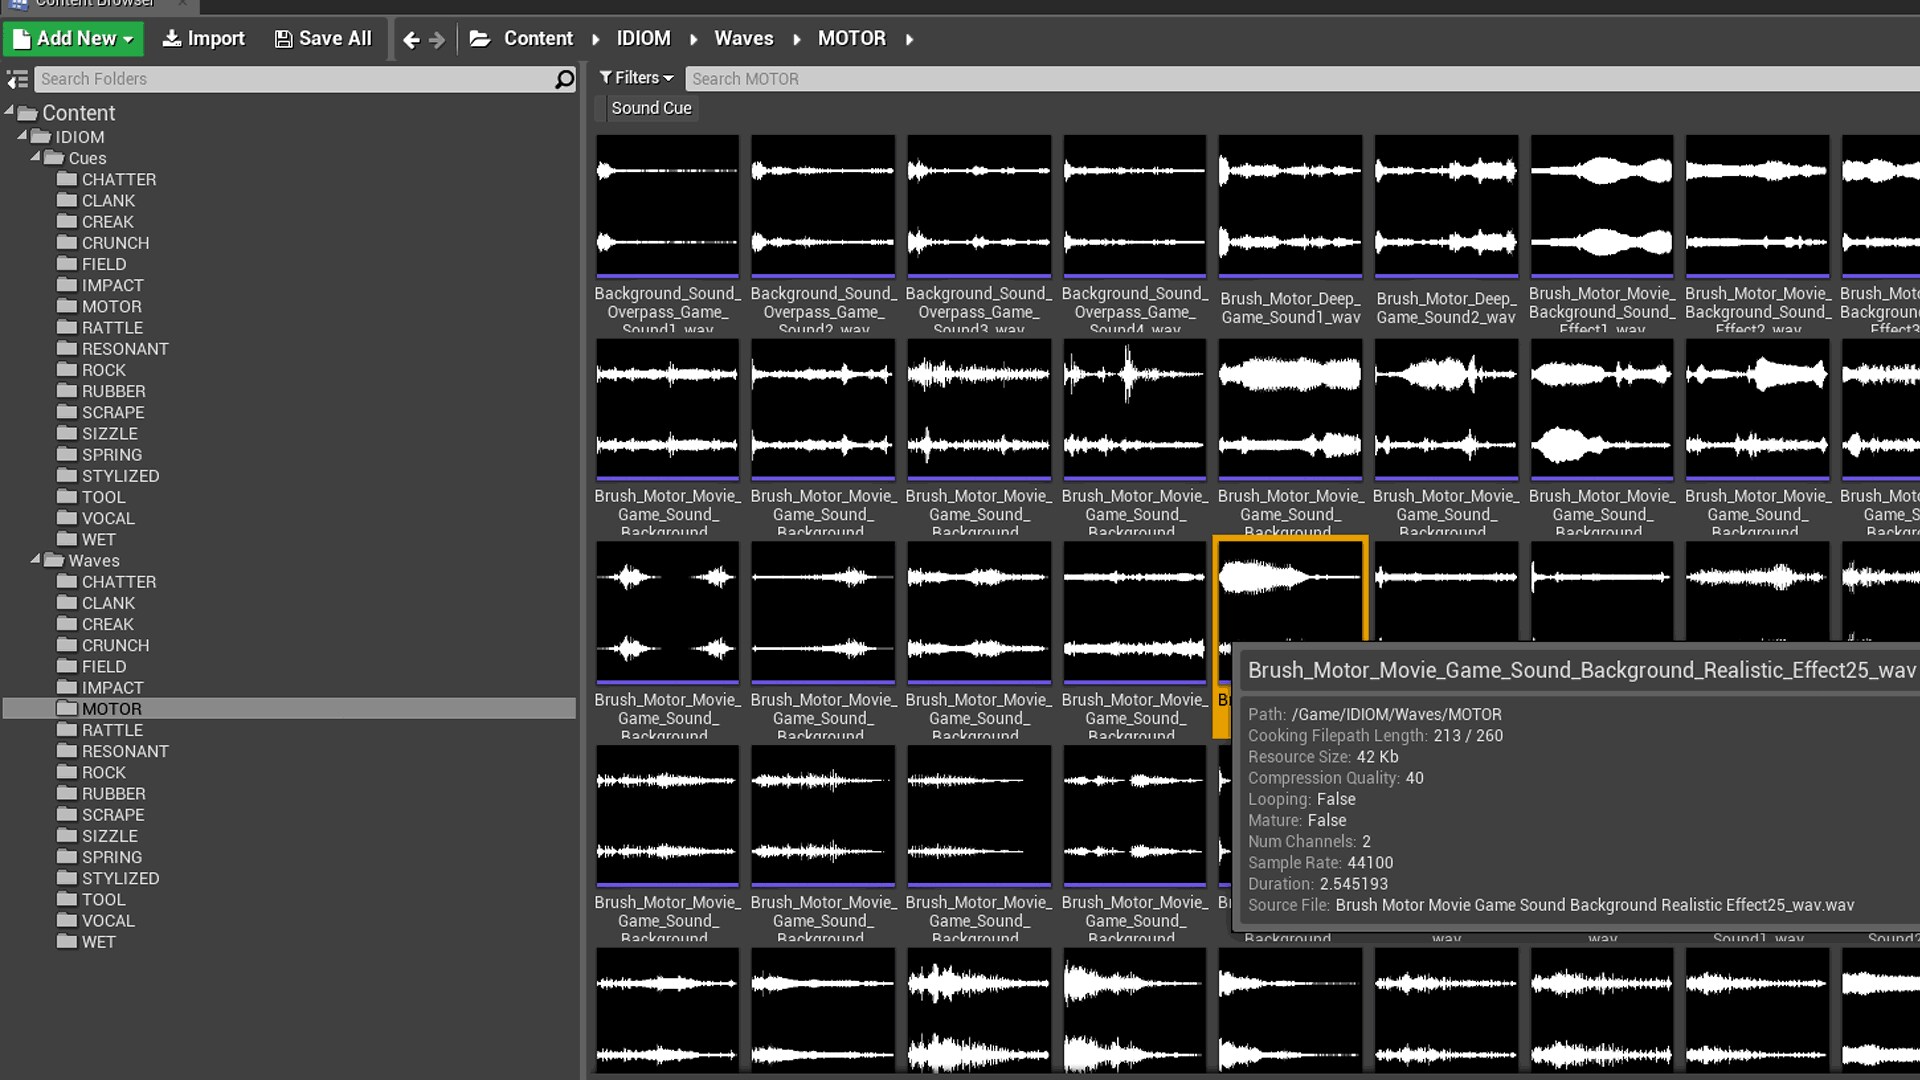Image resolution: width=1920 pixels, height=1080 pixels.
Task: Select the RATTLE folder under Waves
Action: 113,730
